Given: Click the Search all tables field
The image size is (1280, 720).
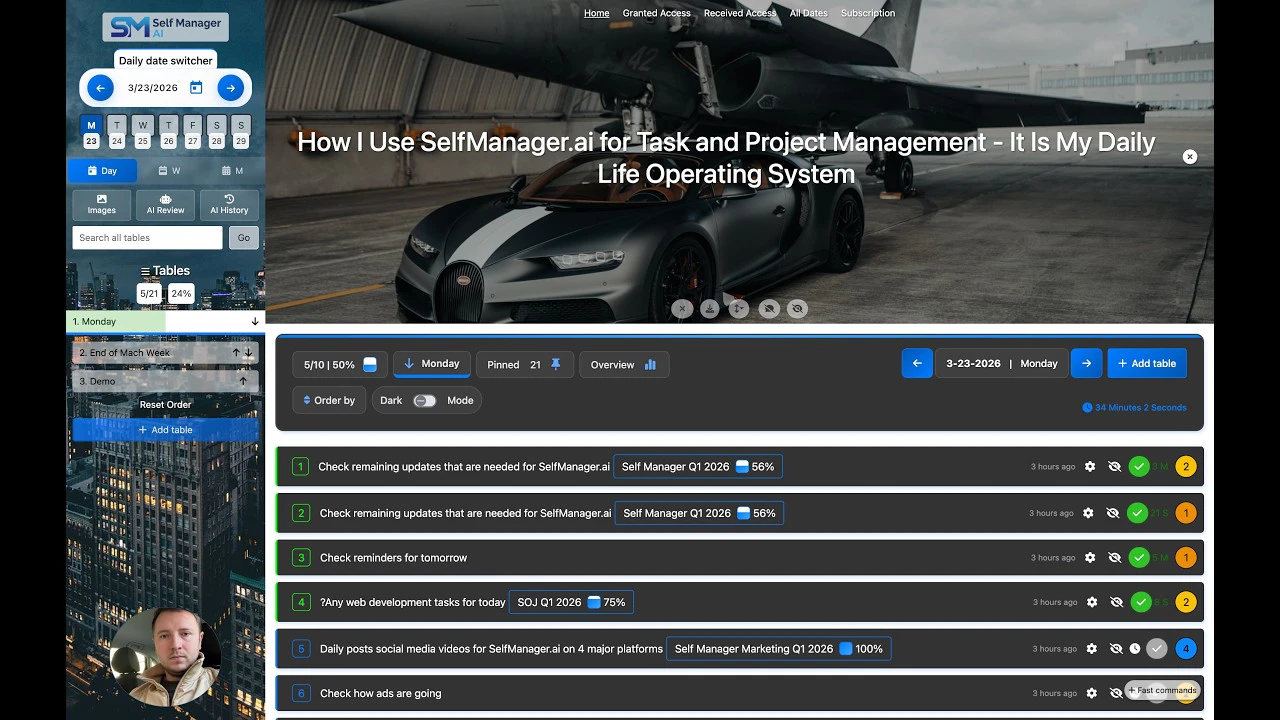Looking at the screenshot, I should click(x=148, y=238).
